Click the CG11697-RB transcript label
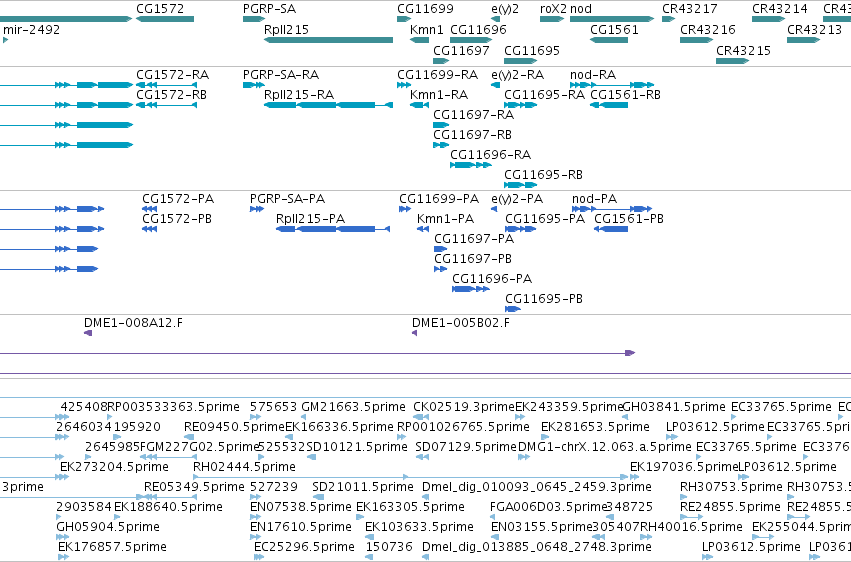 pyautogui.click(x=472, y=135)
